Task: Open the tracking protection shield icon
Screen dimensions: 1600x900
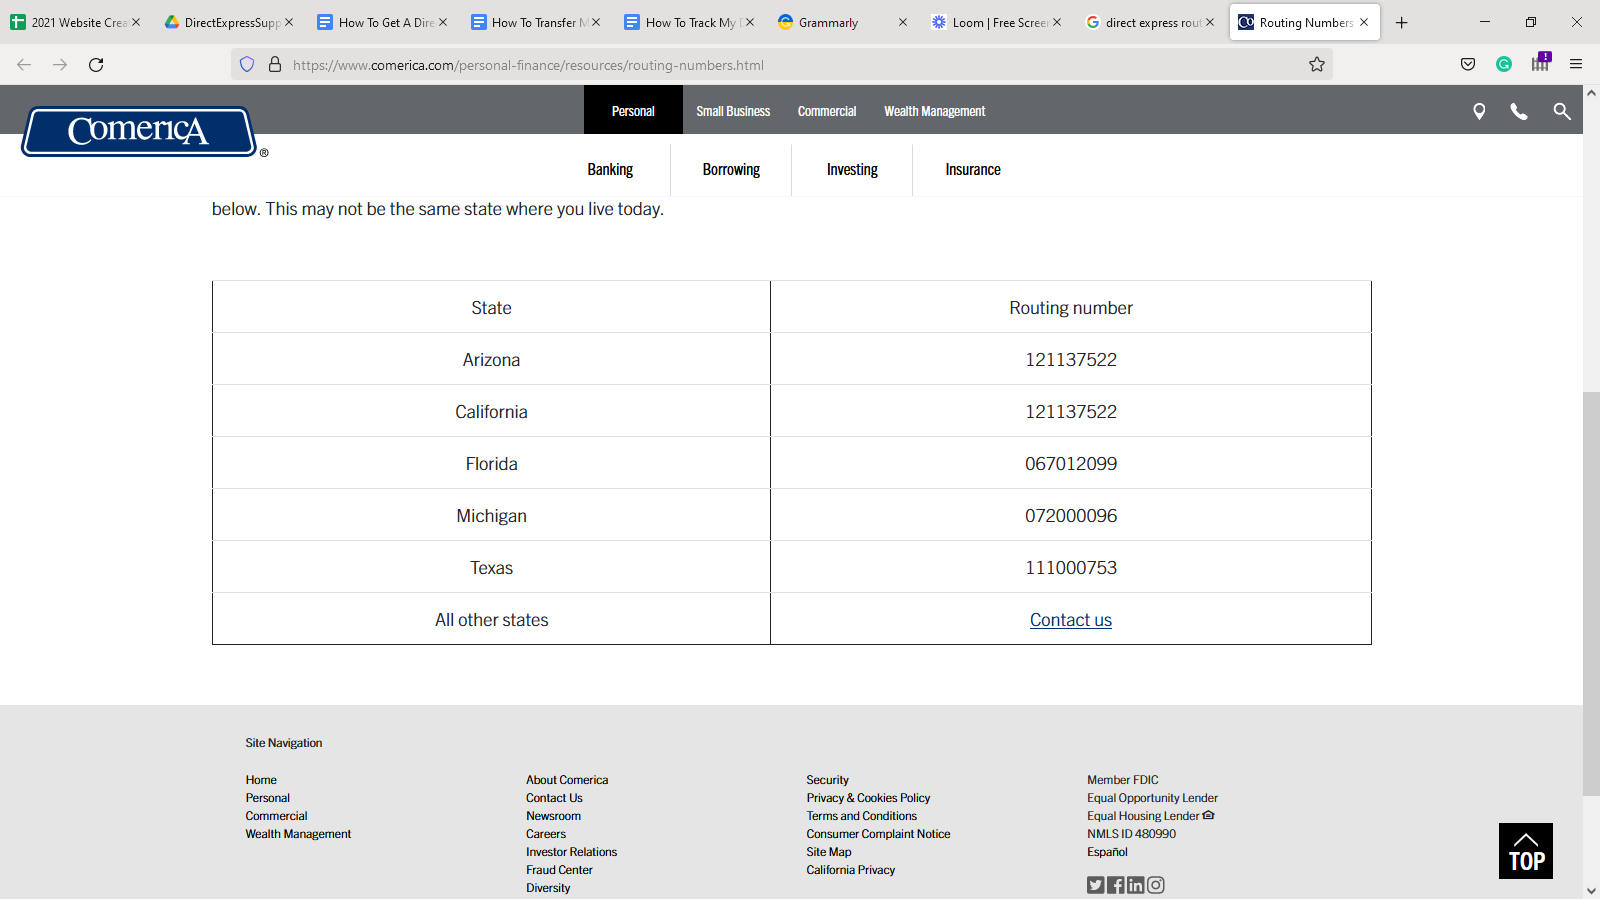Action: [247, 65]
